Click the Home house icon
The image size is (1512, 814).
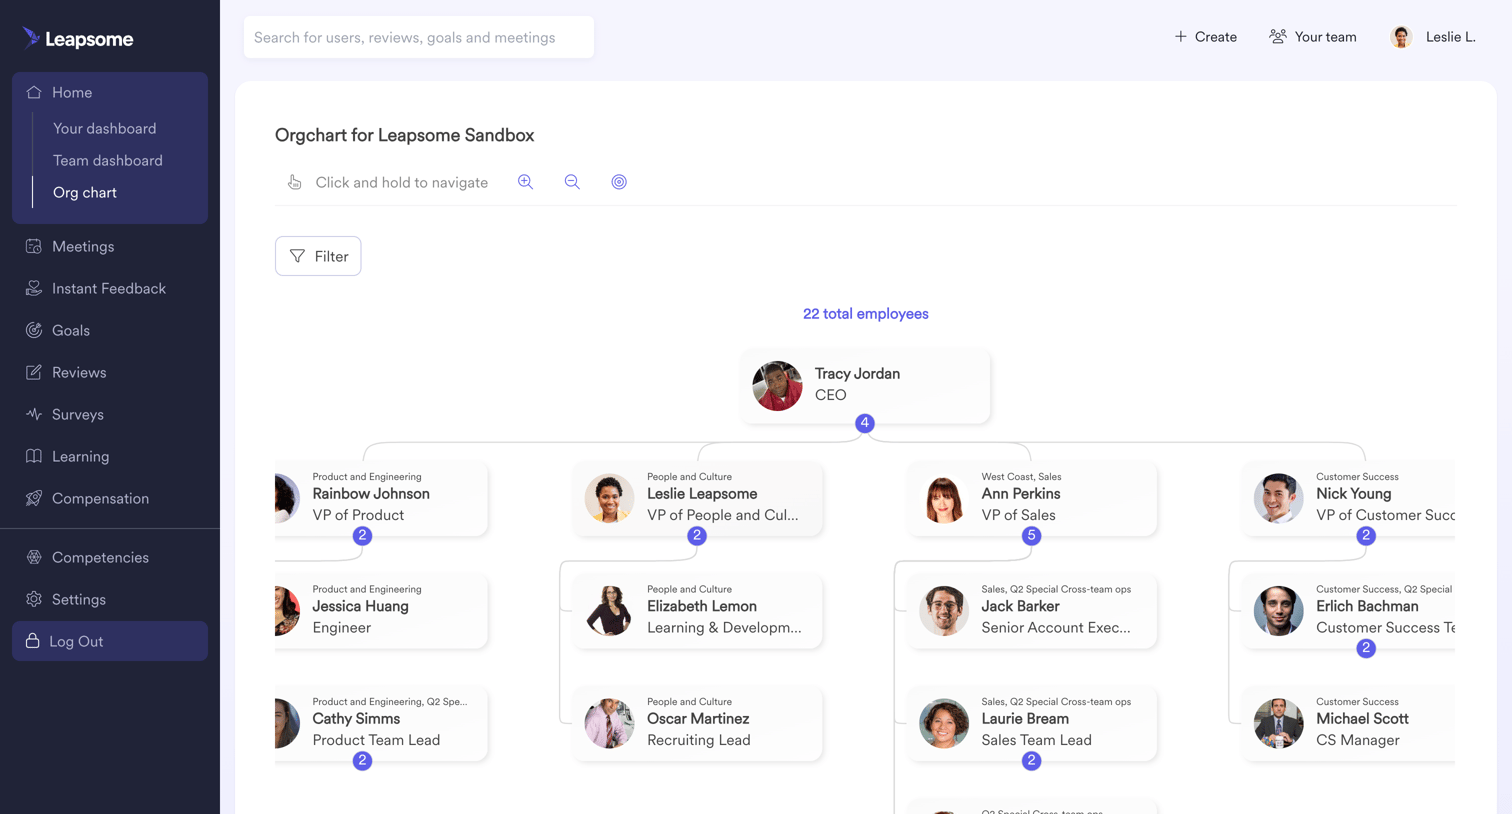coord(34,92)
